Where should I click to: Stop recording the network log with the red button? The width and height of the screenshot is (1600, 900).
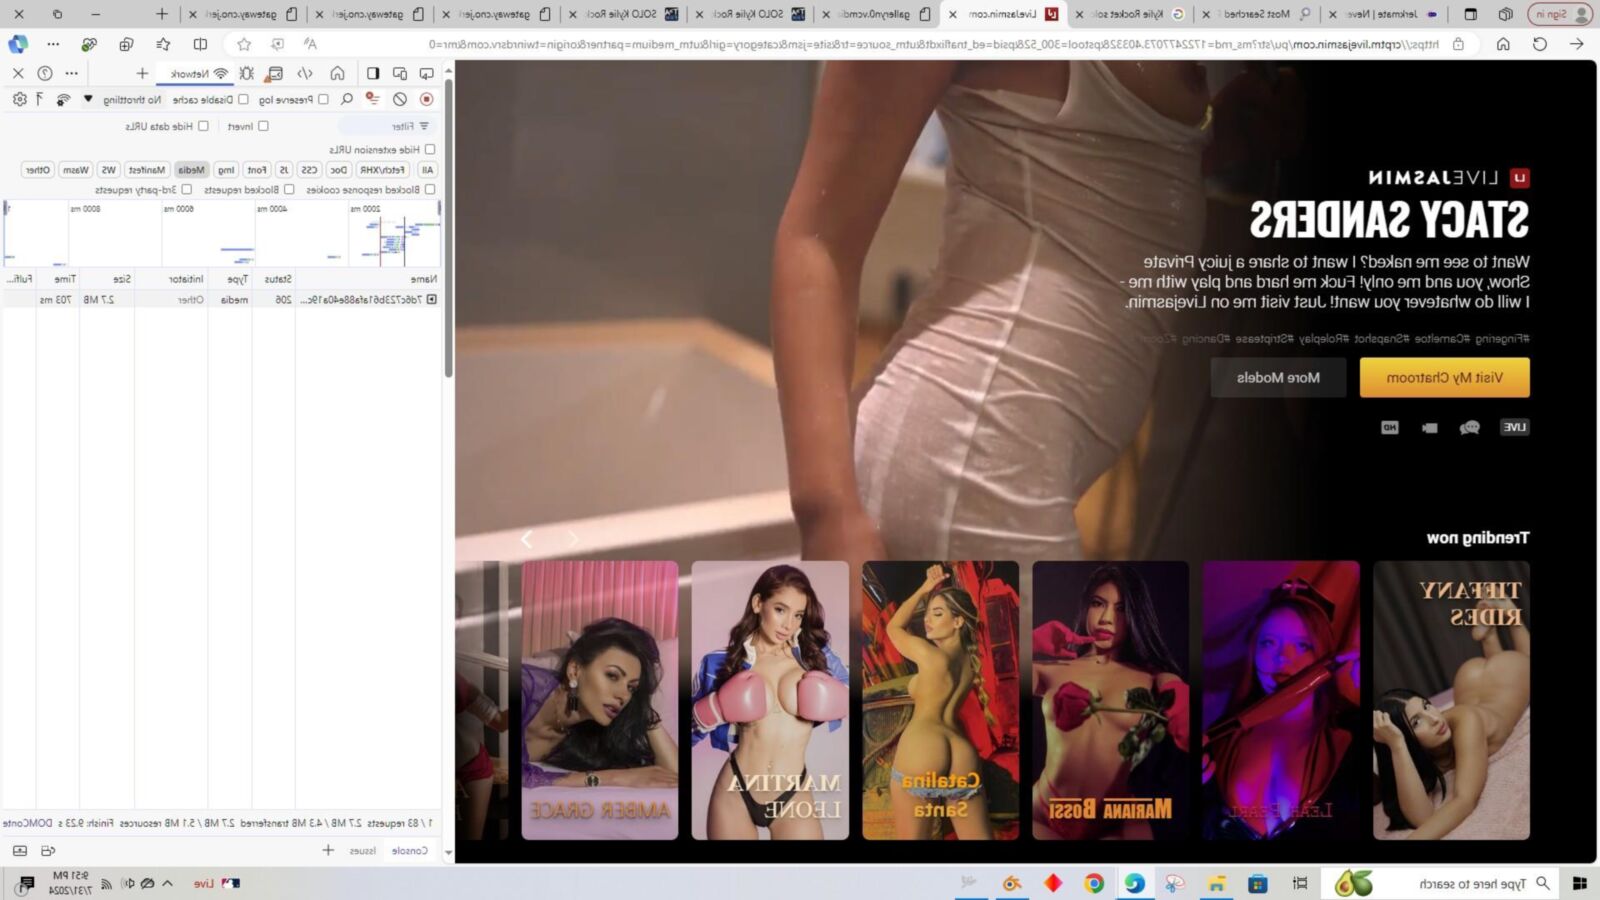[x=427, y=99]
